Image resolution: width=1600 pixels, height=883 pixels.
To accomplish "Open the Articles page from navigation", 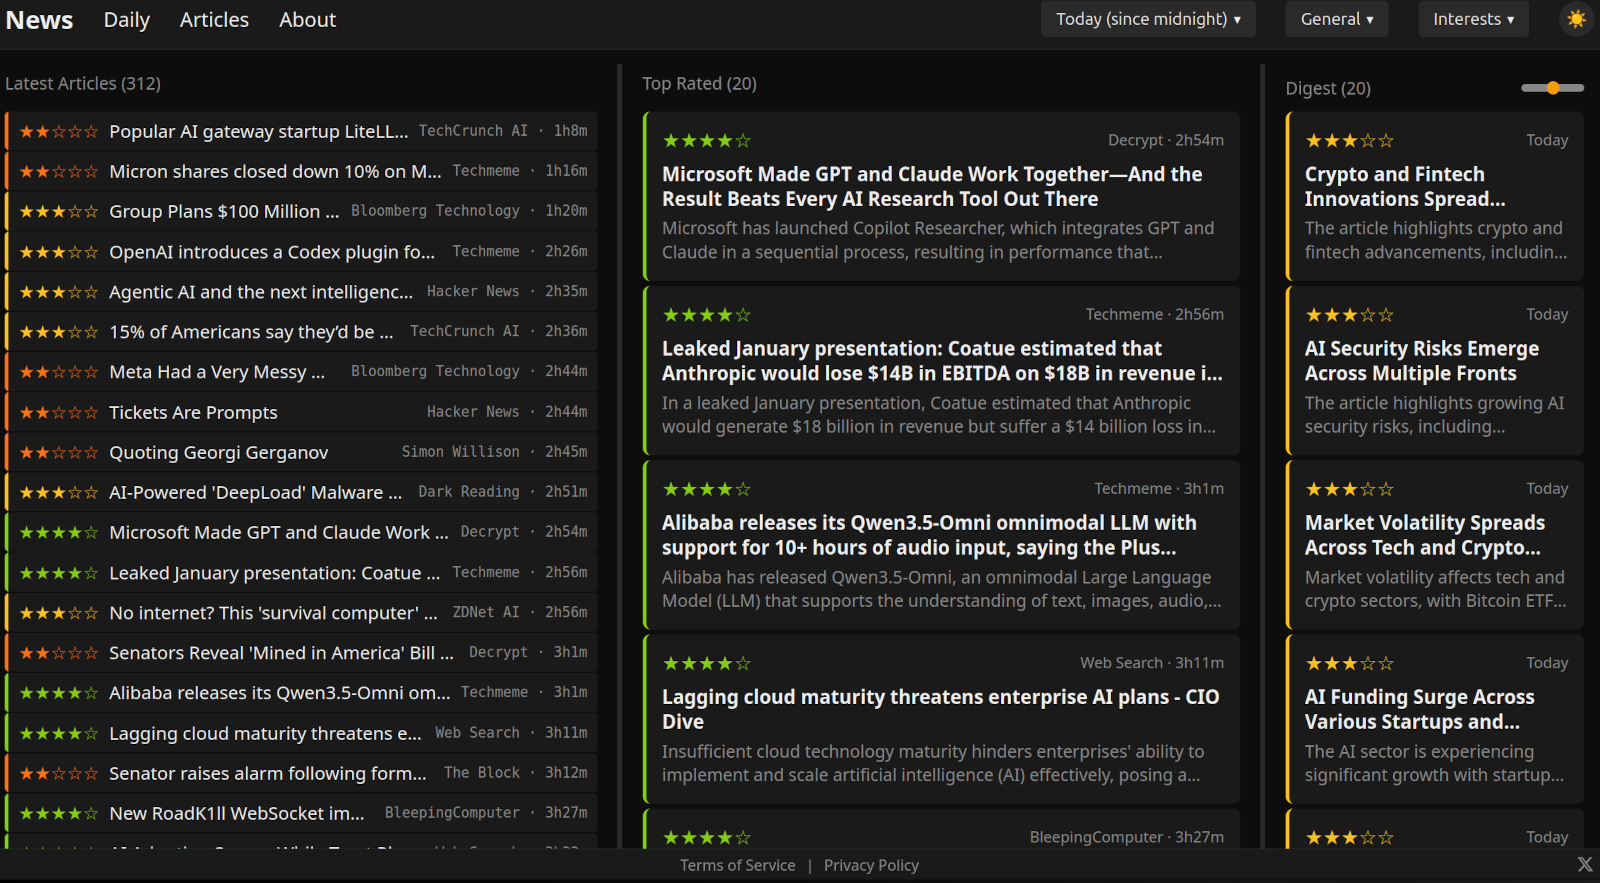I will tap(214, 20).
